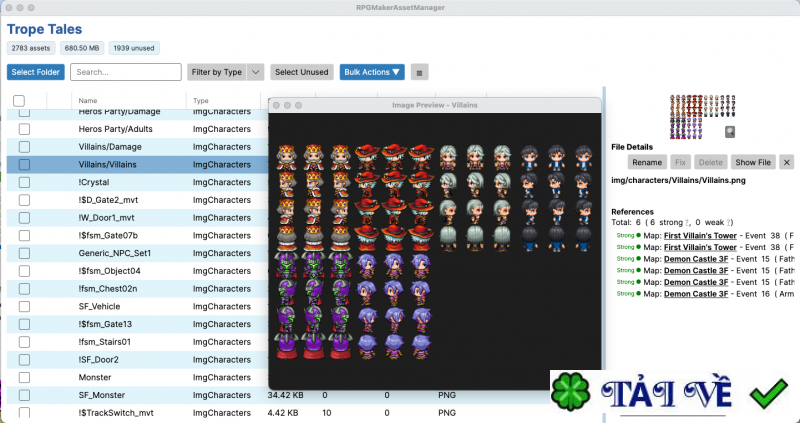The width and height of the screenshot is (800, 423).
Task: Click the list view menu icon
Action: point(419,72)
